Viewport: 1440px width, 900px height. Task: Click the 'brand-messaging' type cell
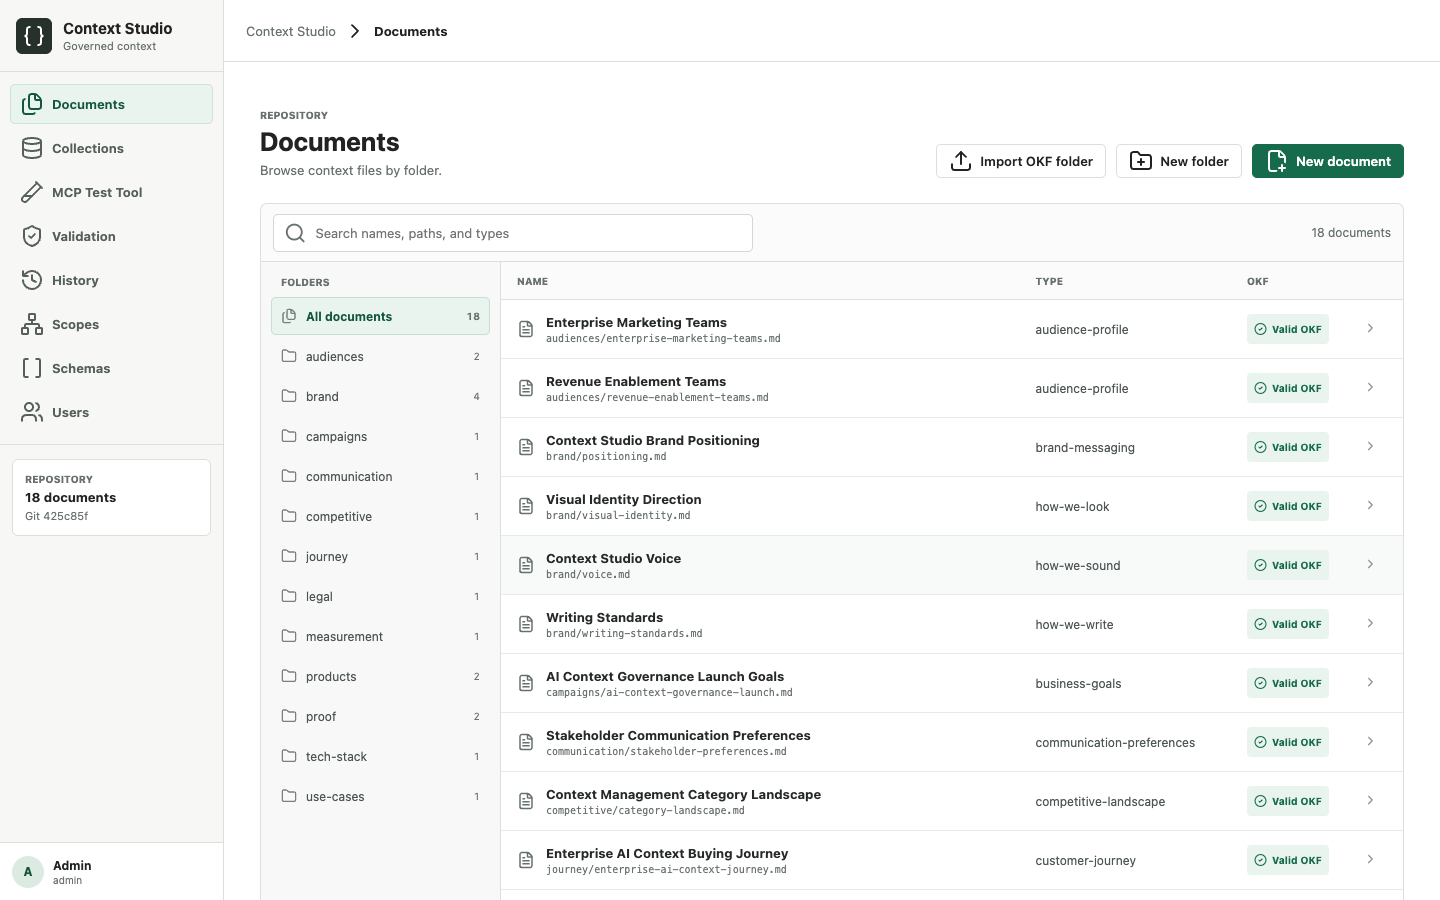tap(1085, 447)
